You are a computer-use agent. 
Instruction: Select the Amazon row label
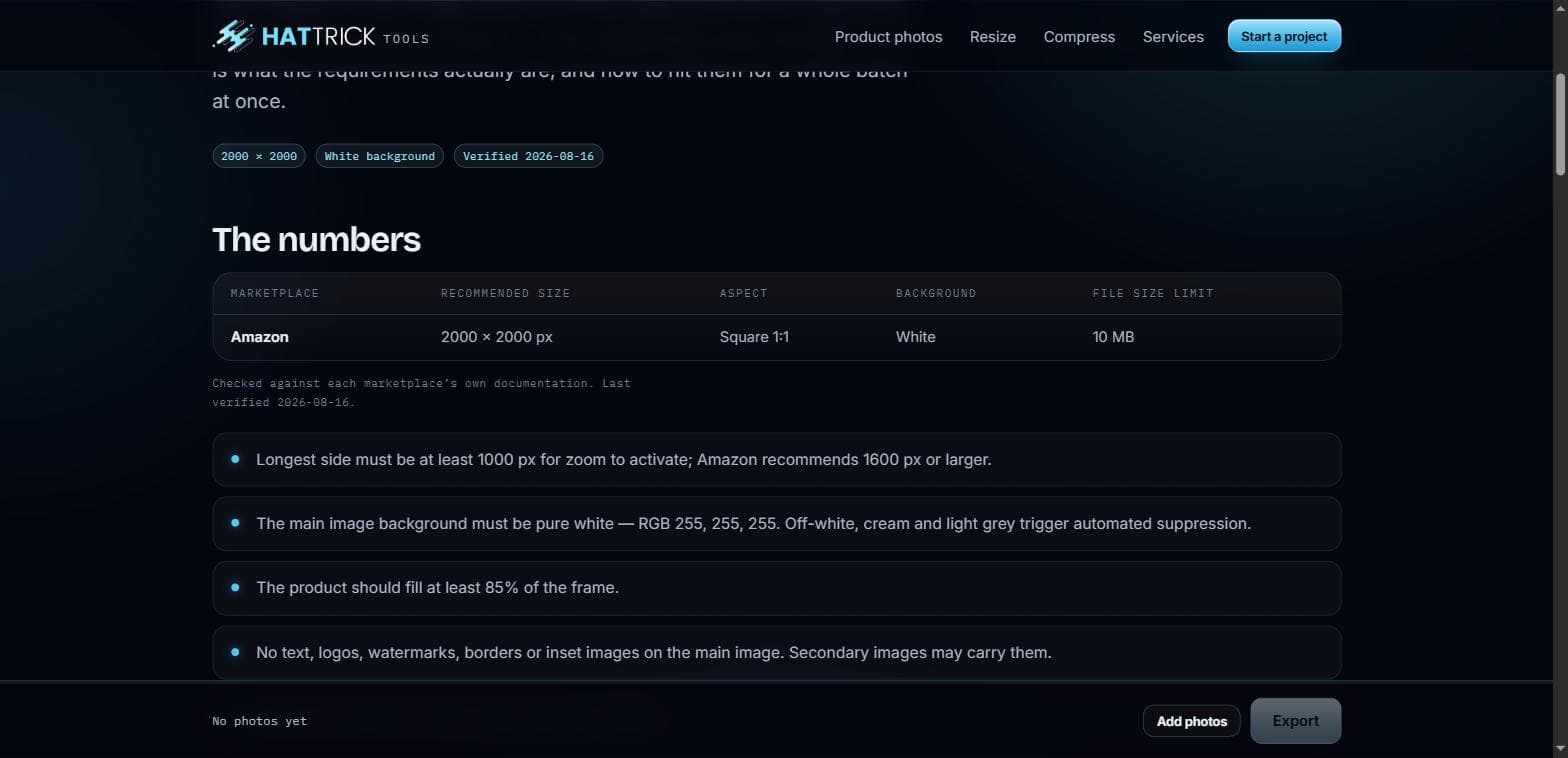(x=260, y=337)
